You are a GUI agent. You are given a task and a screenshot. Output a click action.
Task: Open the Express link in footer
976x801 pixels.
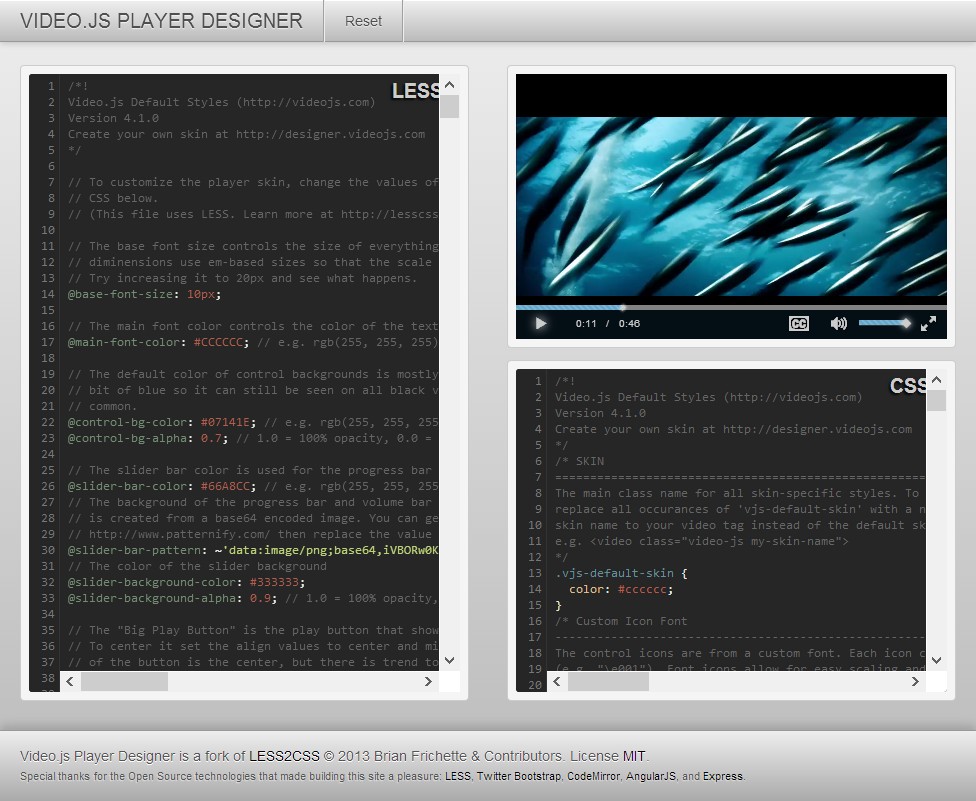pos(723,777)
